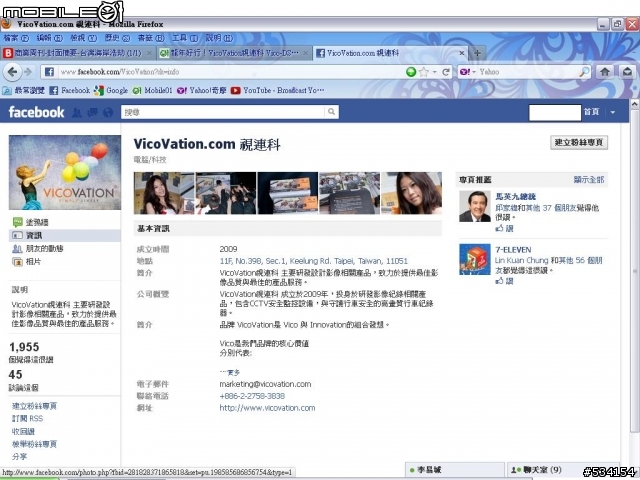
Task: Open the 聊天室 chat bar
Action: pos(564,470)
